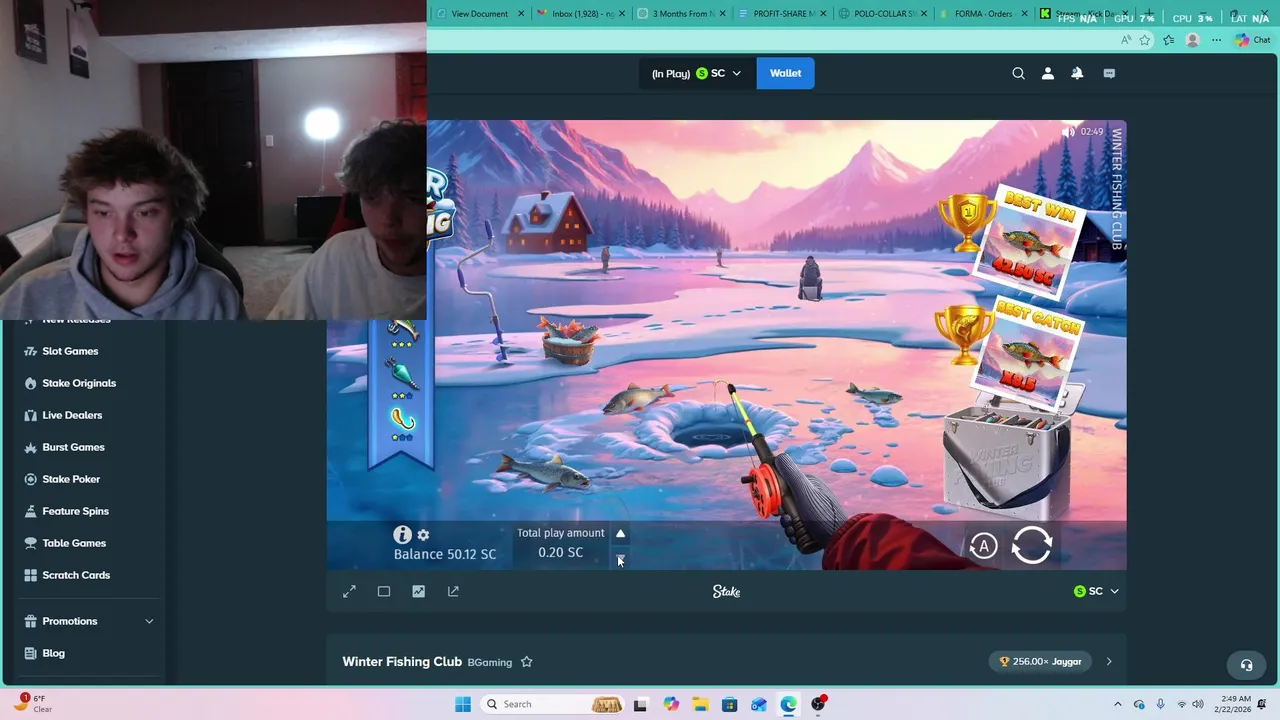This screenshot has width=1280, height=720.
Task: Open the in-play SC currency dropdown
Action: click(697, 73)
